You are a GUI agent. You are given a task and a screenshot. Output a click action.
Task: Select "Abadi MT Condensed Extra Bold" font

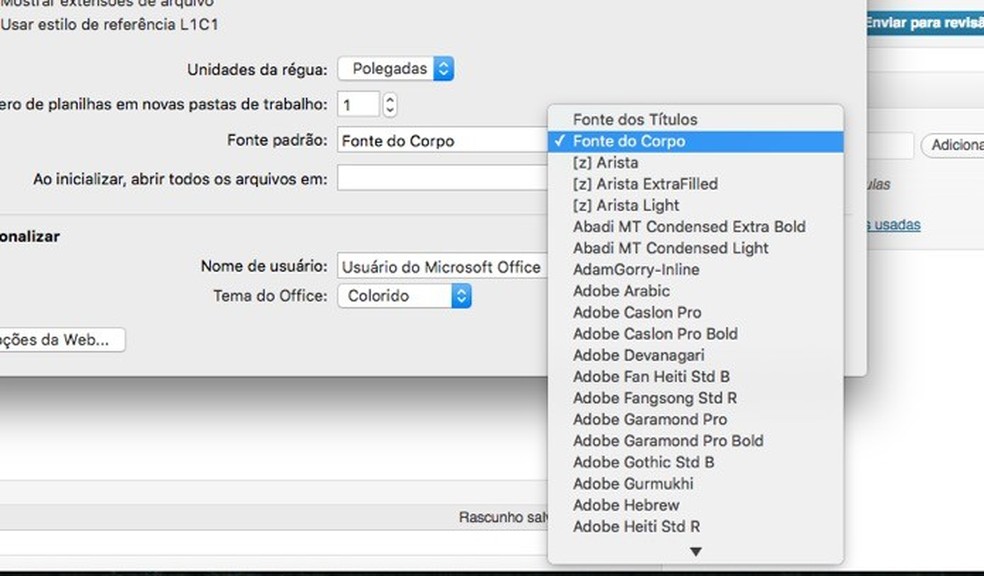[688, 227]
